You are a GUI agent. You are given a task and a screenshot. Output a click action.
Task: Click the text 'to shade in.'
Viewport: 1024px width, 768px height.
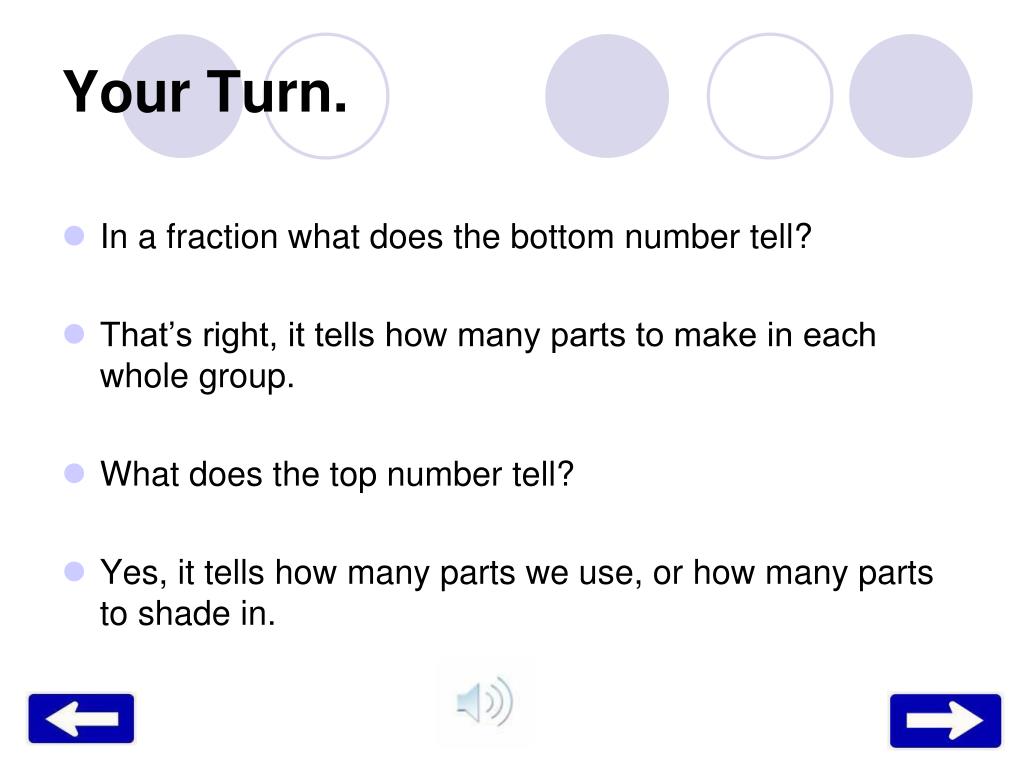pyautogui.click(x=188, y=614)
